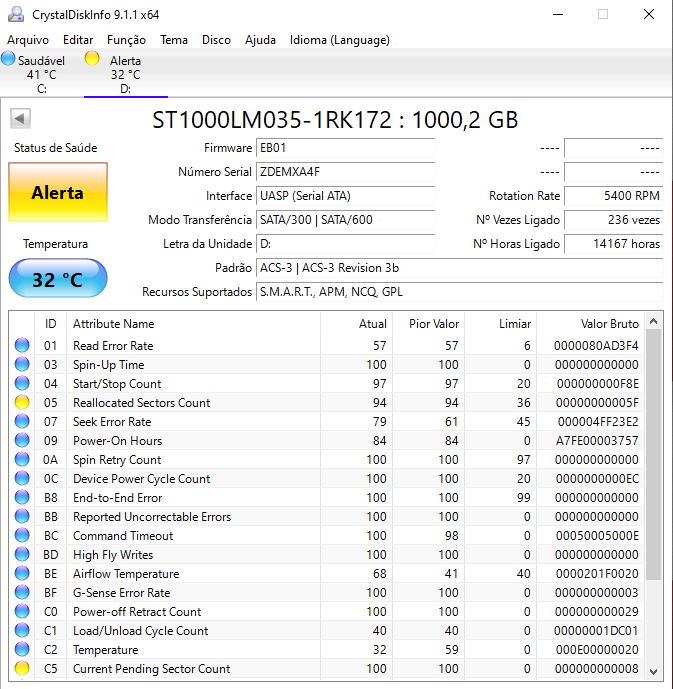Click the Attribute Name column header
This screenshot has width=673, height=689.
click(193, 324)
